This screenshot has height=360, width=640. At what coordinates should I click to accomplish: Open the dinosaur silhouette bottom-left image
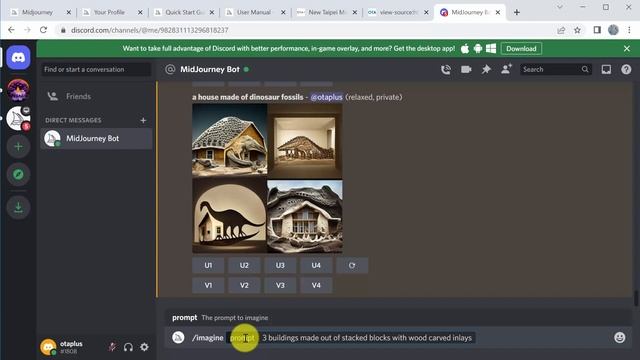(x=229, y=216)
